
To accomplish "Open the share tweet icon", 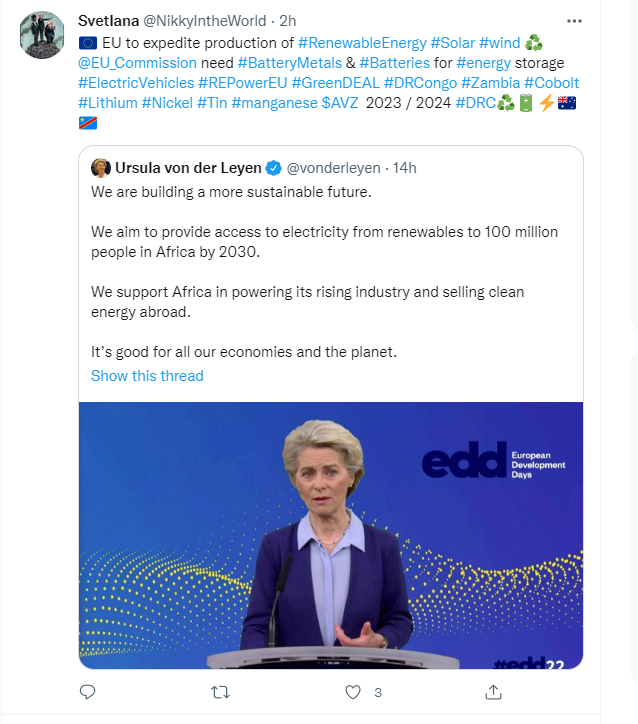I will [493, 692].
